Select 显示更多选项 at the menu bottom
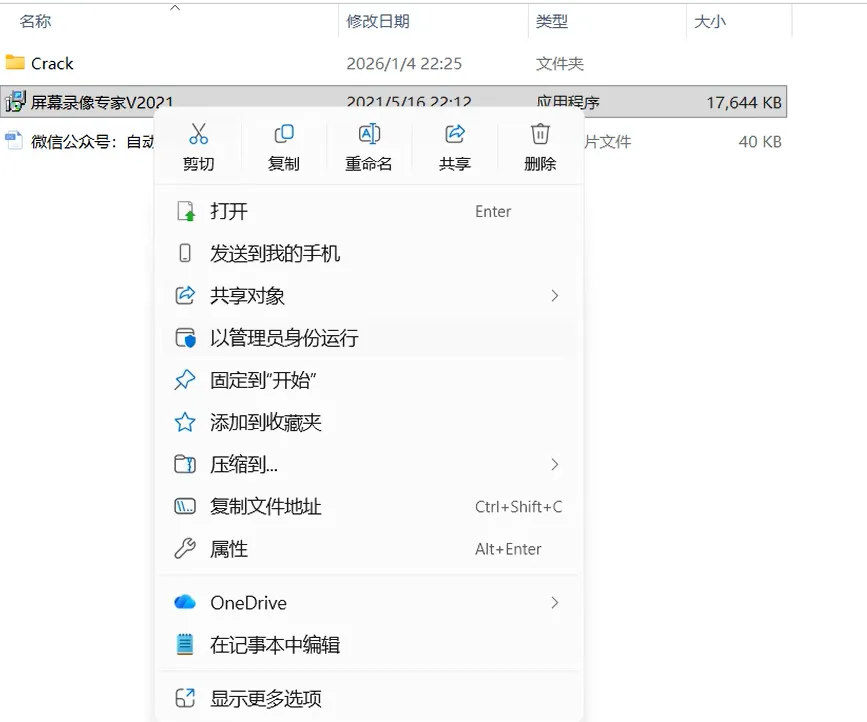 coord(369,698)
